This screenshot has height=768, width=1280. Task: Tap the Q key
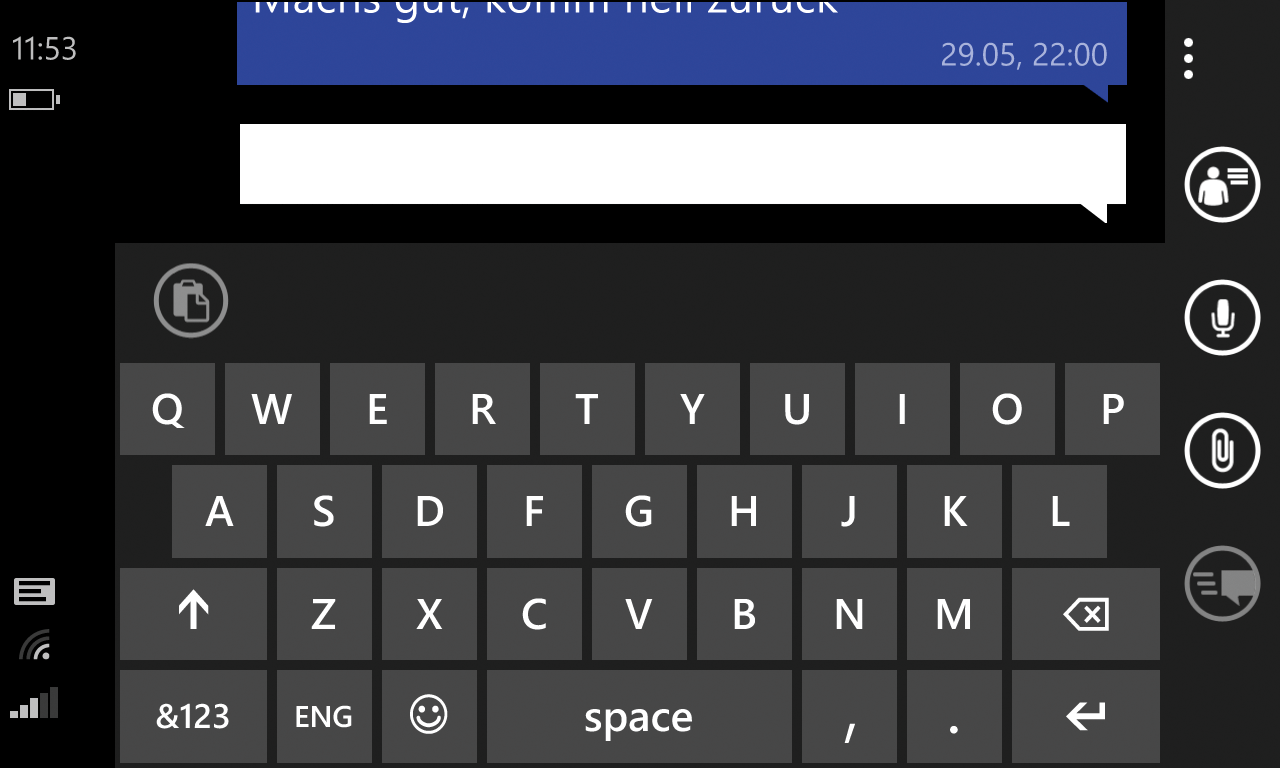pos(167,409)
